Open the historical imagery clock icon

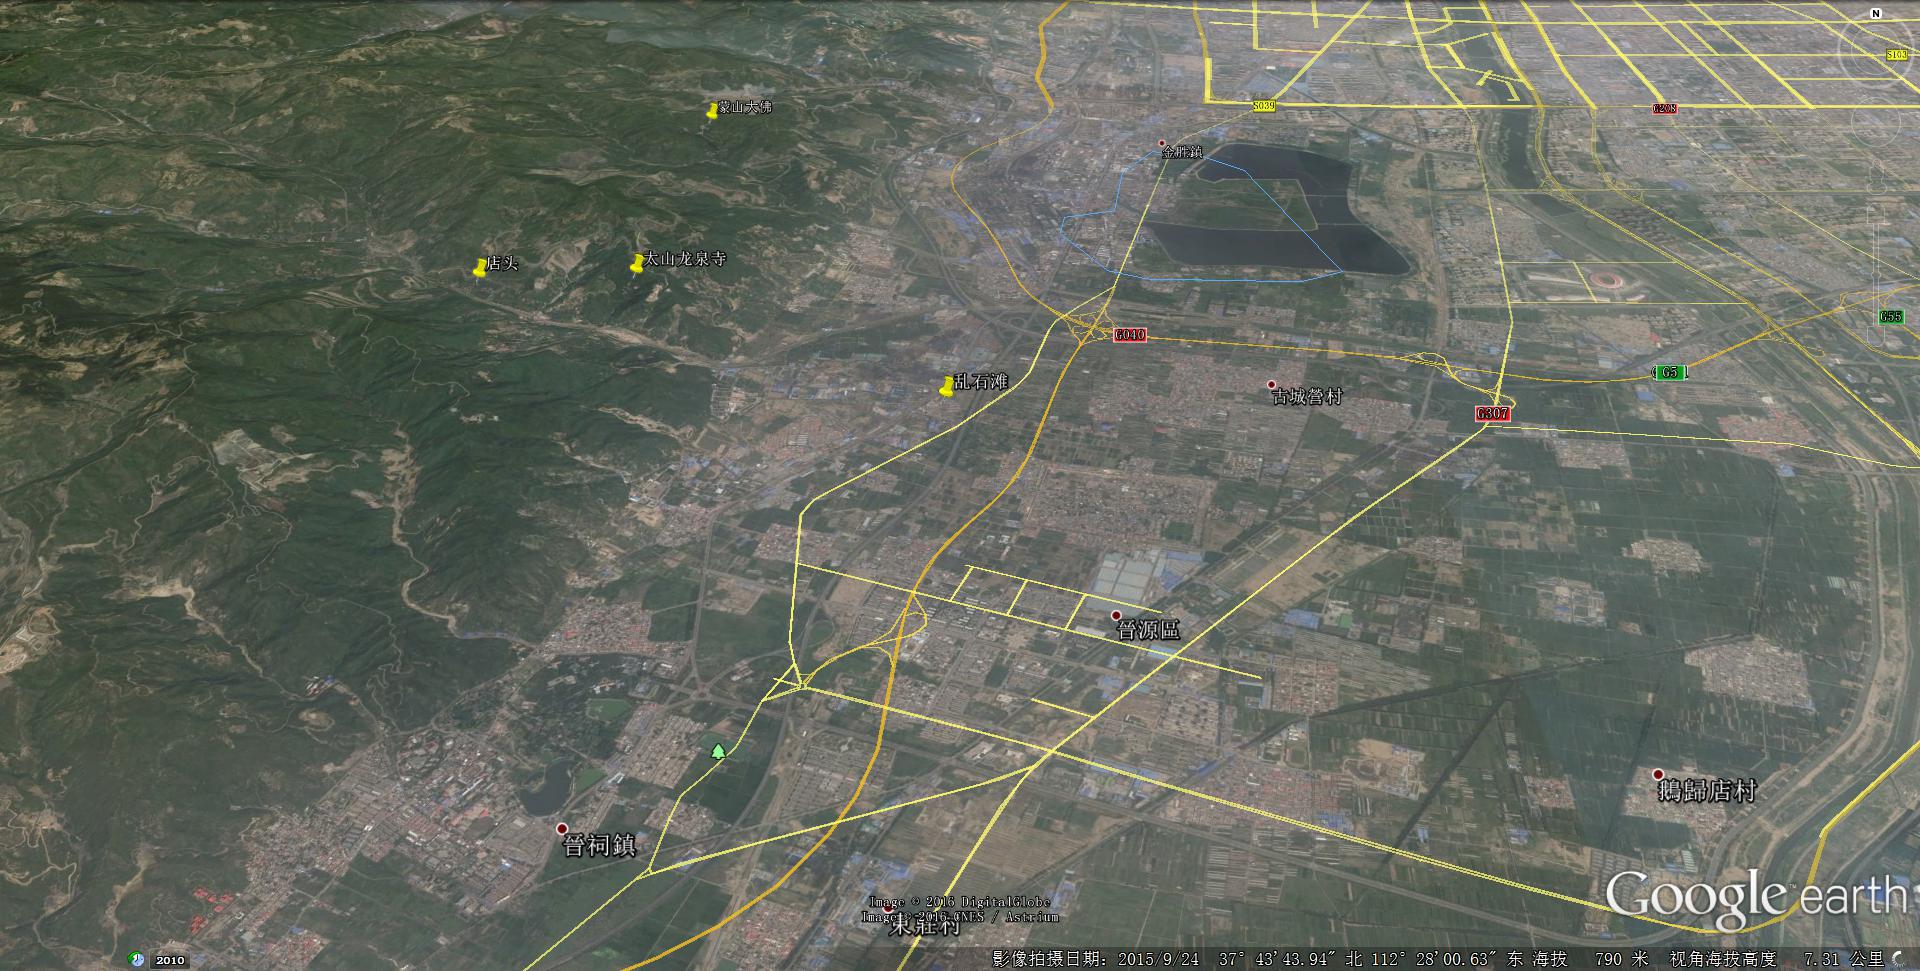pyautogui.click(x=137, y=960)
